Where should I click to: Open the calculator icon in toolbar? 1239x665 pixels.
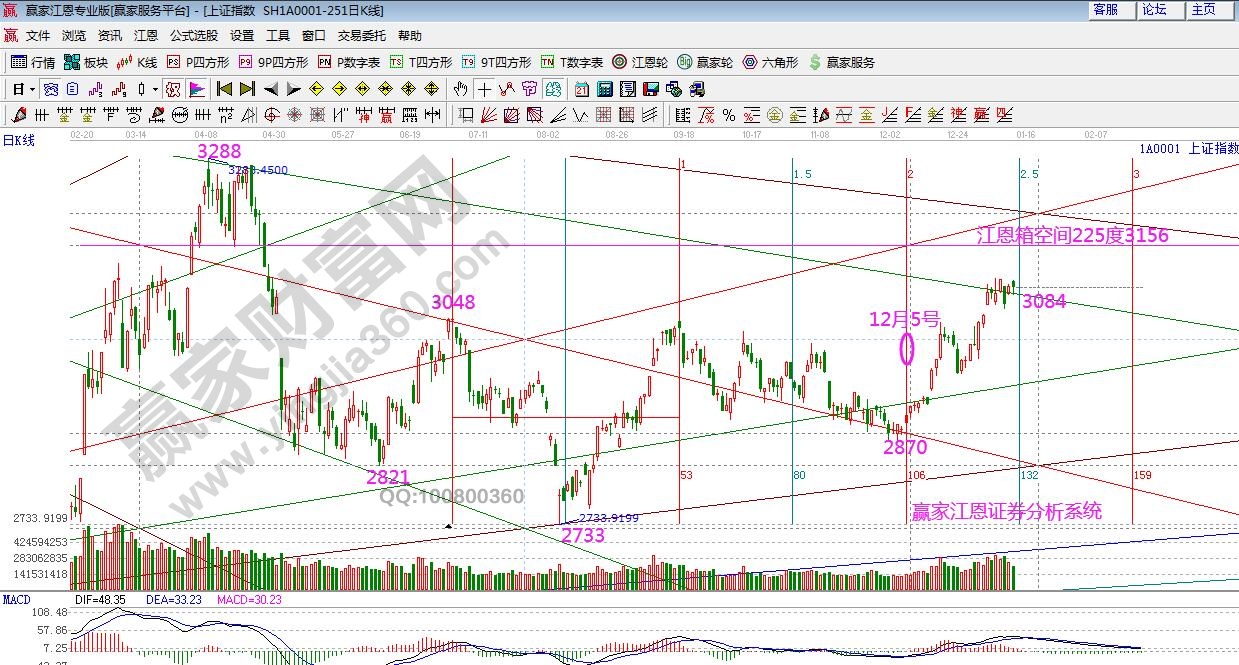[x=604, y=89]
